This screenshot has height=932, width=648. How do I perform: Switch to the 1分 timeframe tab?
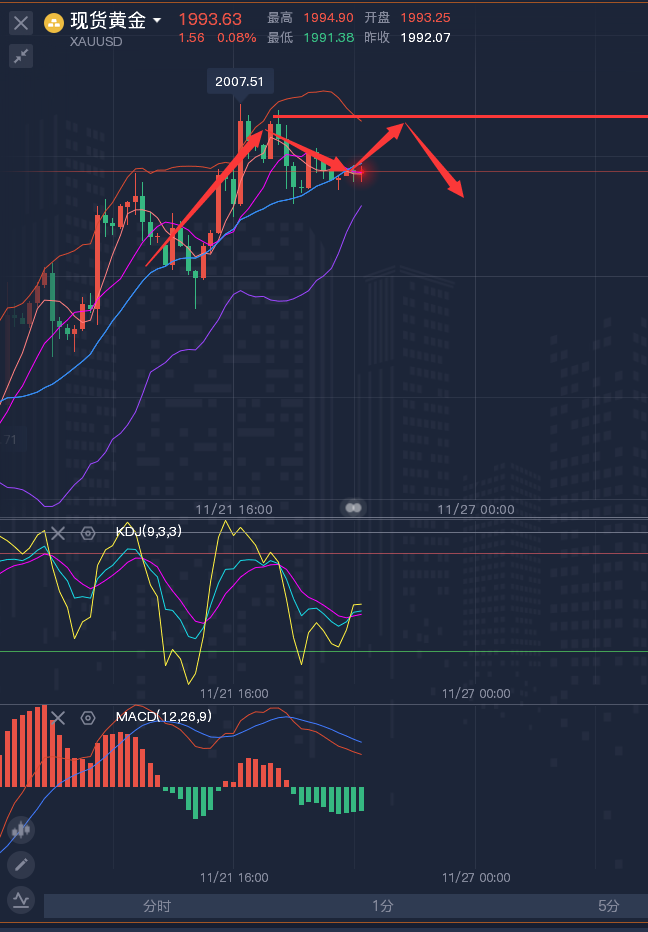(x=383, y=906)
